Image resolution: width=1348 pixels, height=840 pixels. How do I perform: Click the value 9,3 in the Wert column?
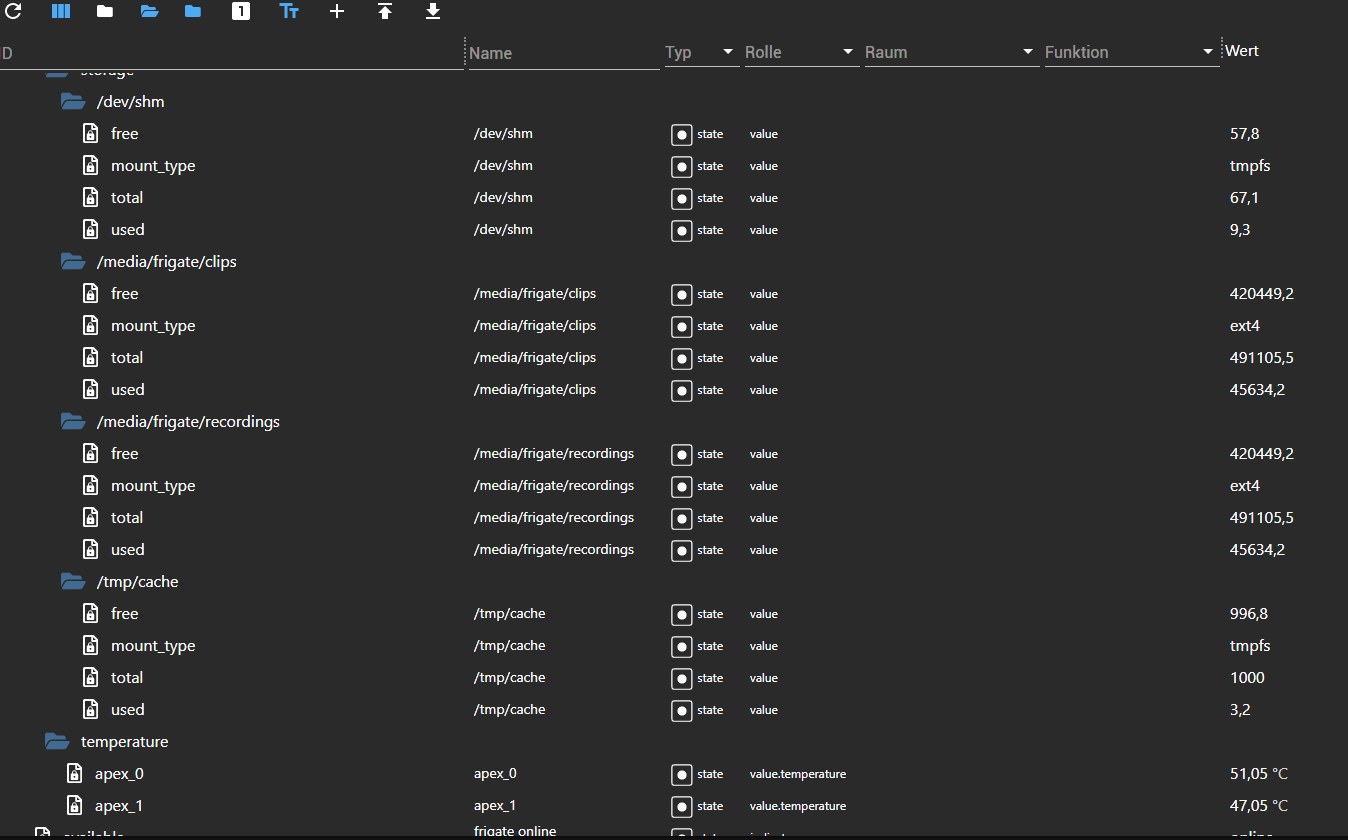[1240, 230]
